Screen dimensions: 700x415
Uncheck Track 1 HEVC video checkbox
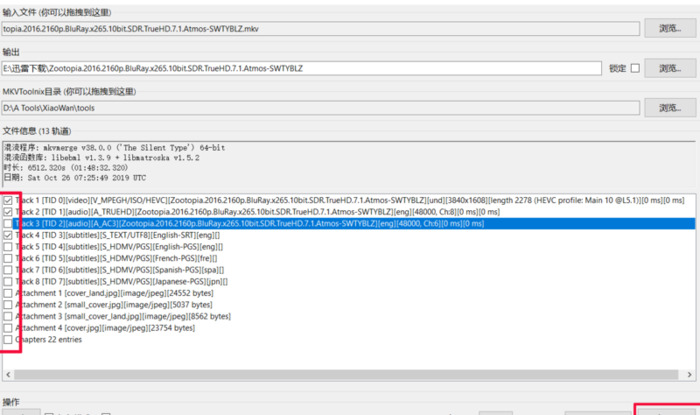pos(10,201)
